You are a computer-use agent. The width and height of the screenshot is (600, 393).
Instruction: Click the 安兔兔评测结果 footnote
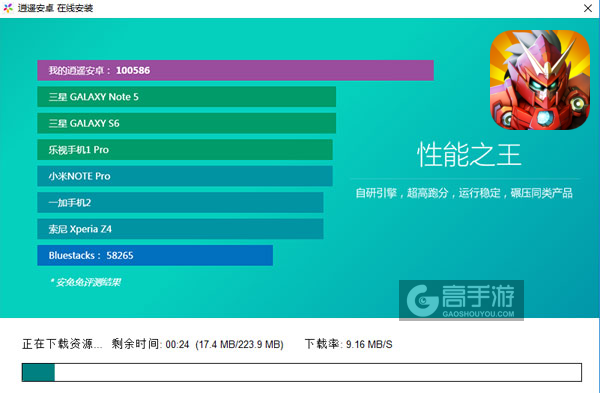(x=85, y=282)
